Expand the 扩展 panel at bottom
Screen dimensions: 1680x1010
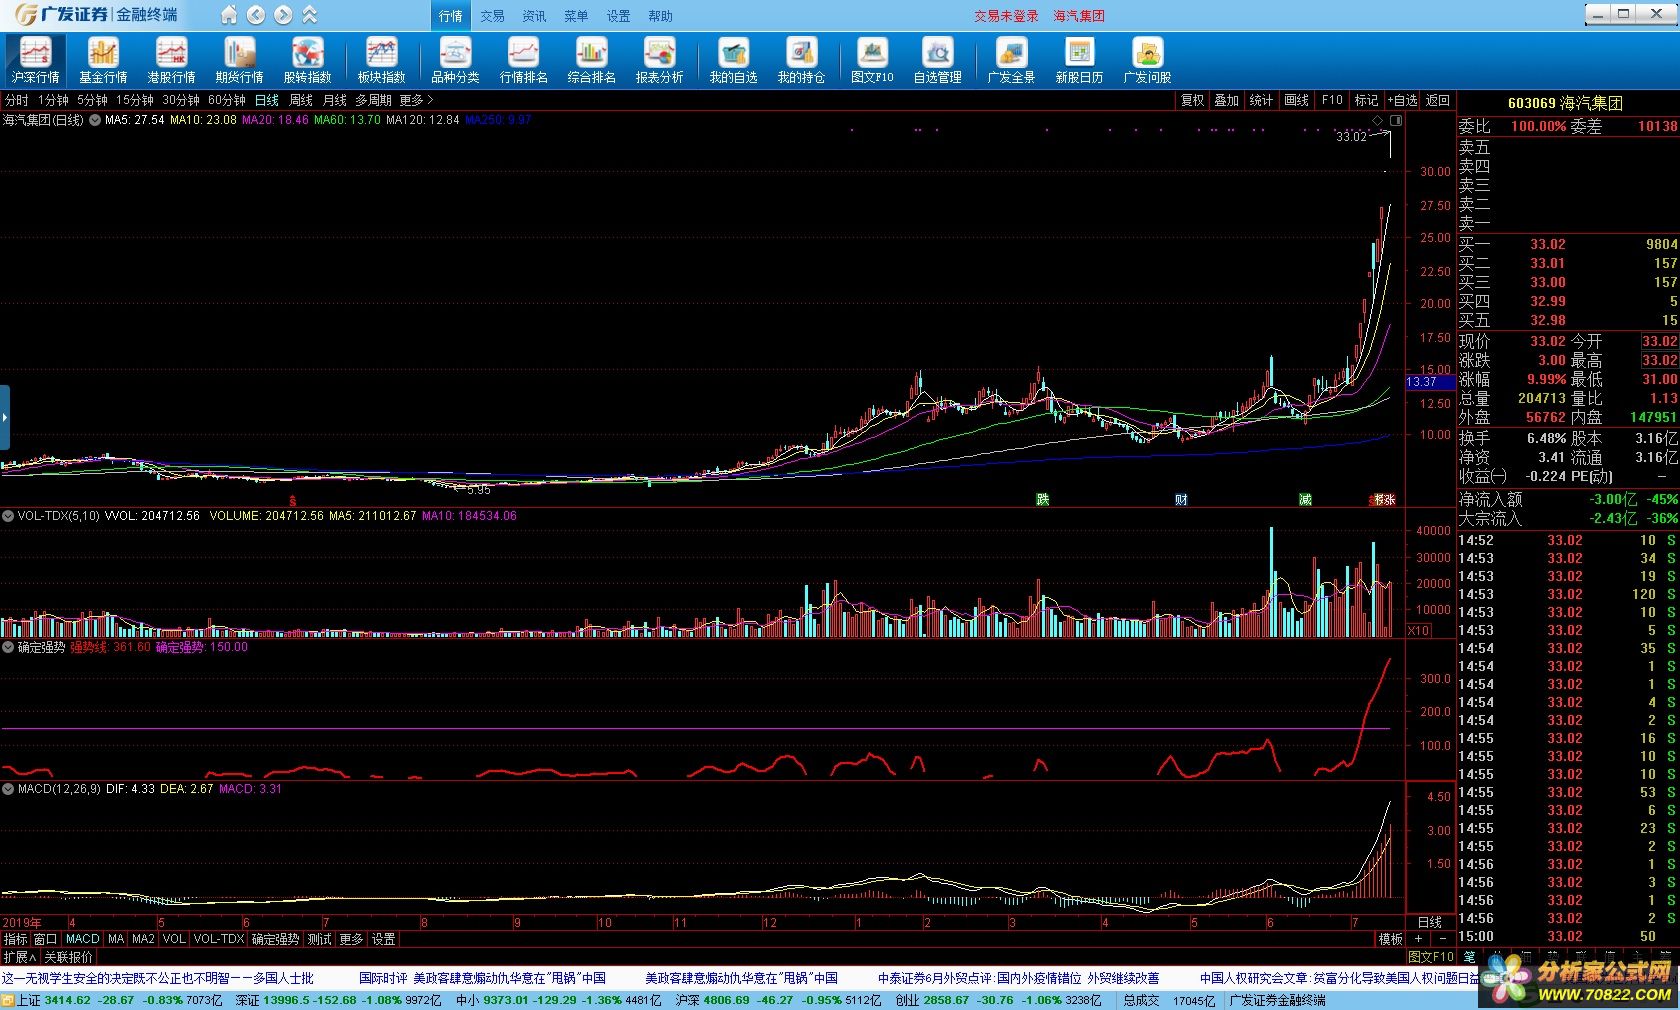19,957
